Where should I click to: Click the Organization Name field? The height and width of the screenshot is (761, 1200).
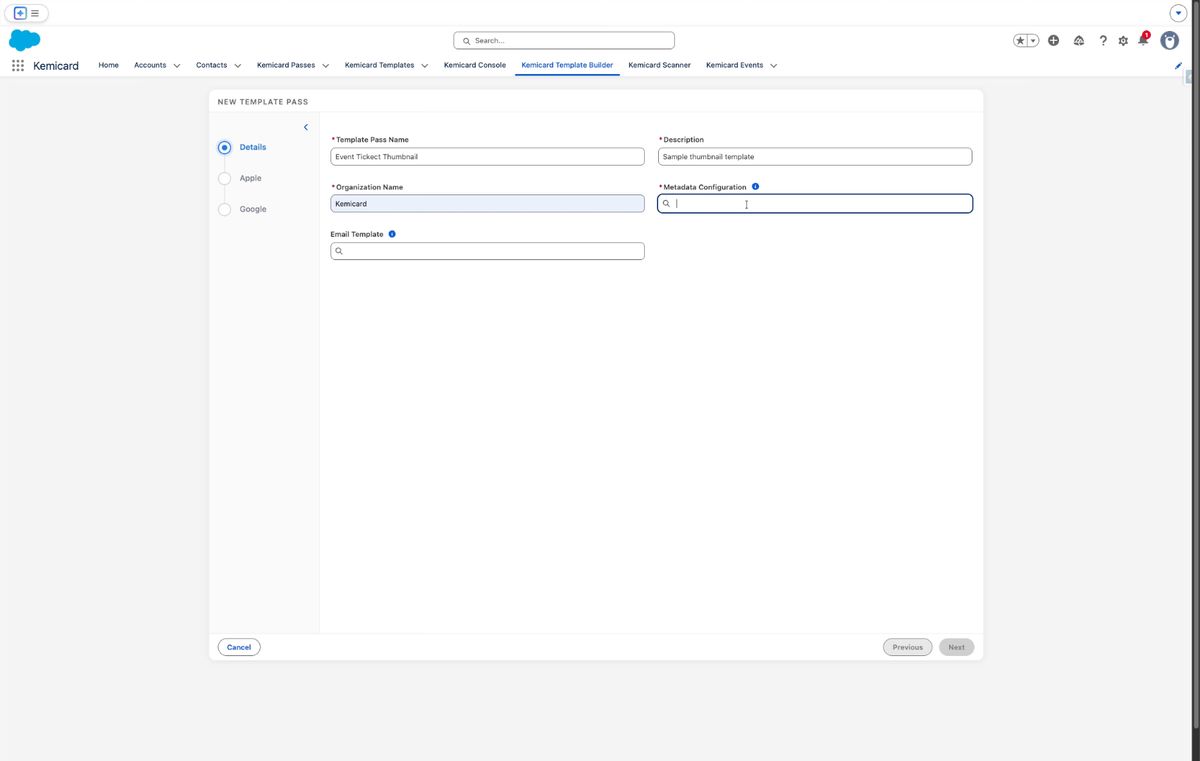pyautogui.click(x=487, y=203)
